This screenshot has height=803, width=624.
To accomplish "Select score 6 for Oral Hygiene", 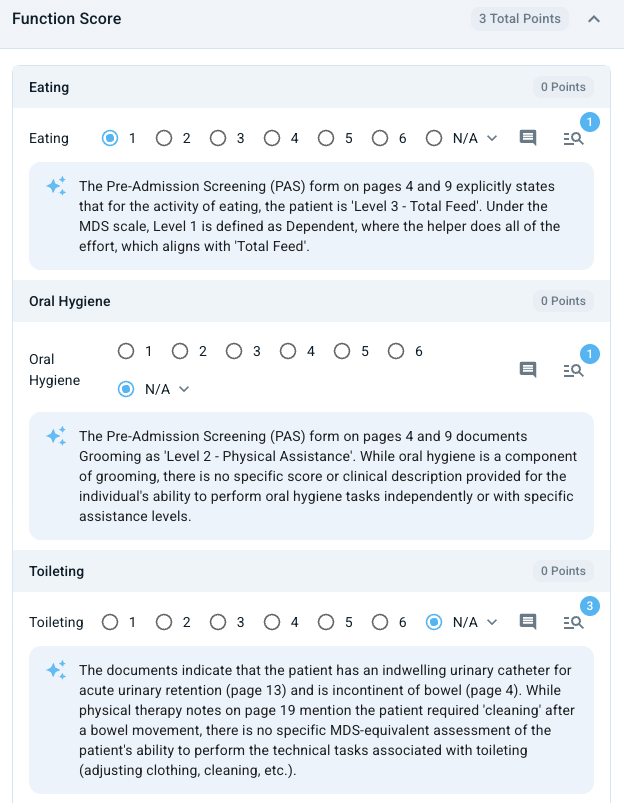I will pyautogui.click(x=396, y=351).
